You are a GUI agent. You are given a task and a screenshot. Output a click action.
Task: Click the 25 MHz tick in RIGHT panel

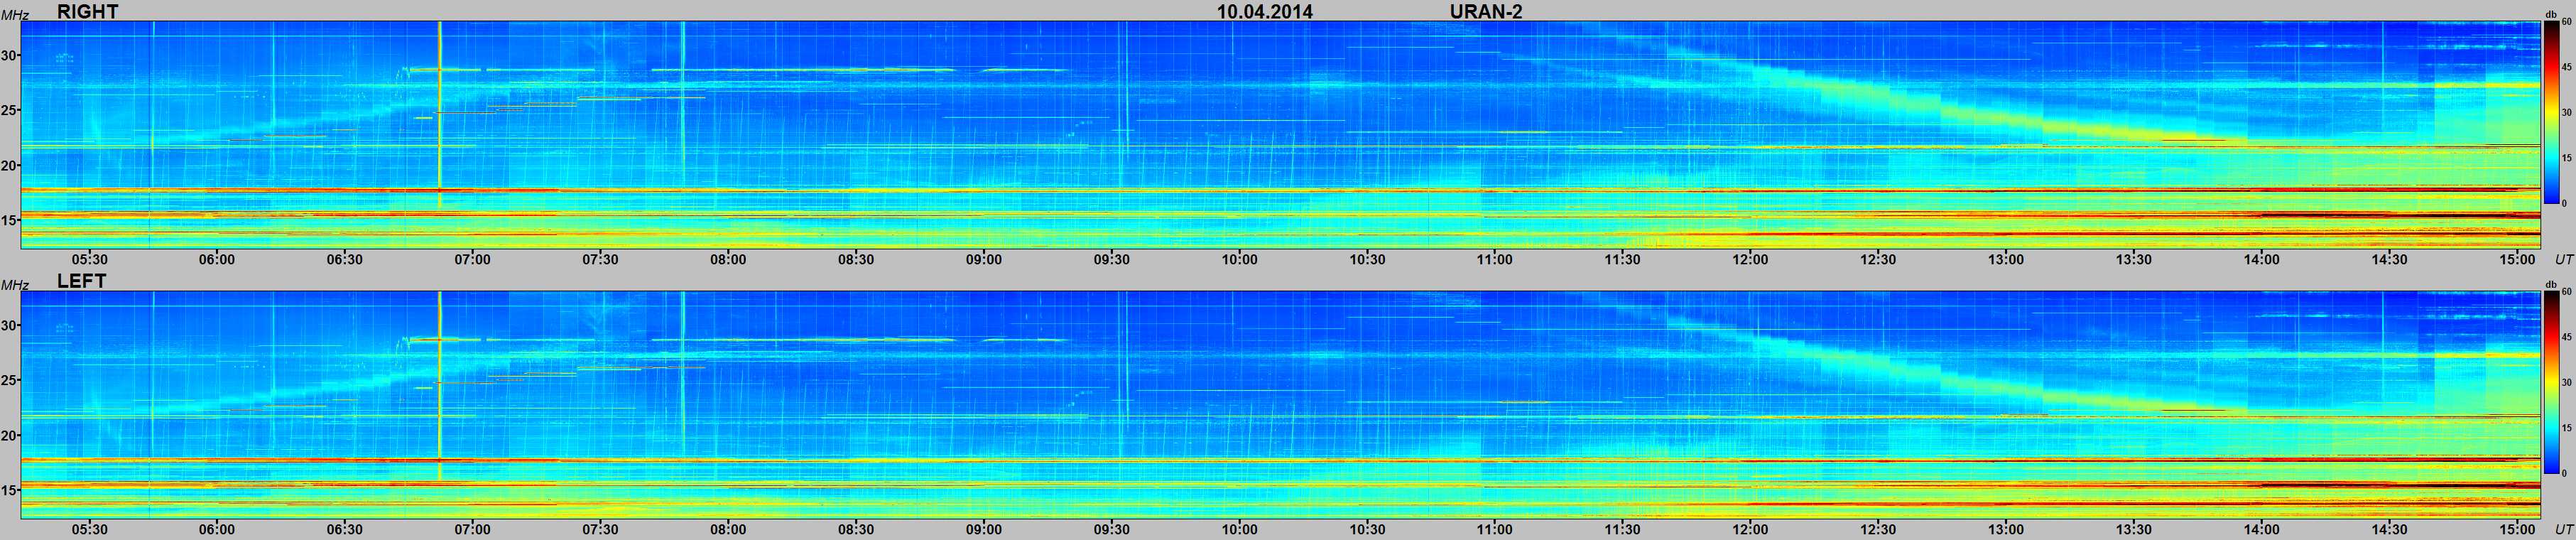click(9, 110)
